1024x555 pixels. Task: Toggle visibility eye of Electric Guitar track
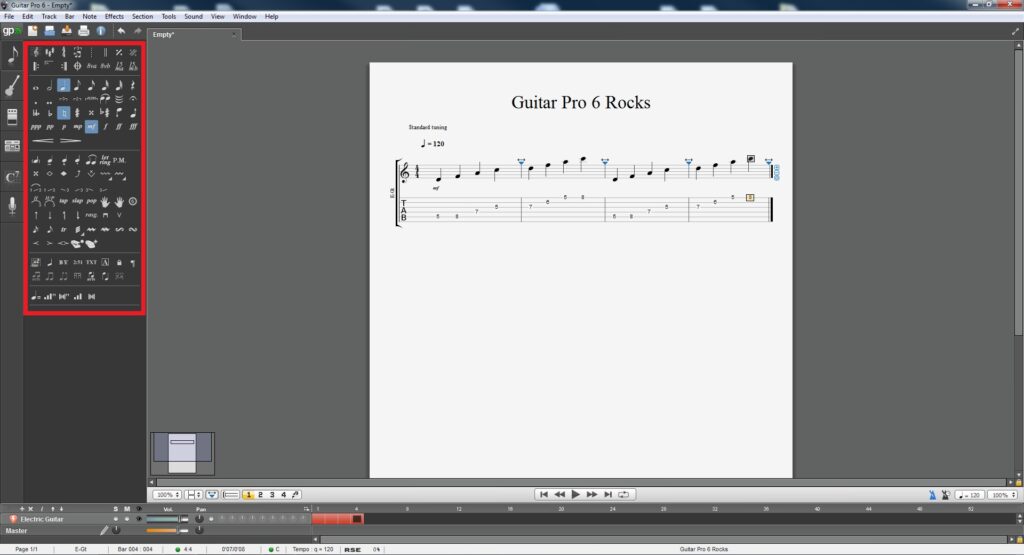[x=138, y=519]
